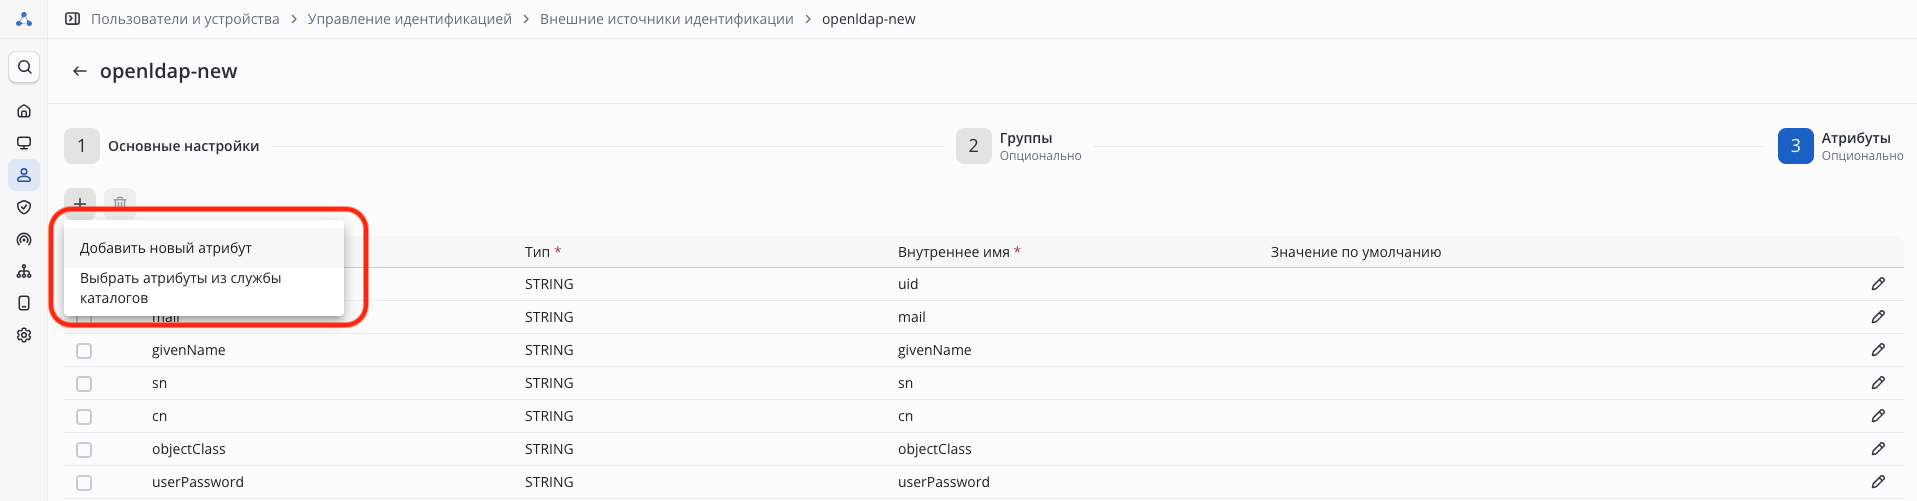Open the home icon in sidebar
Screen dimensions: 1917x501
point(24,111)
